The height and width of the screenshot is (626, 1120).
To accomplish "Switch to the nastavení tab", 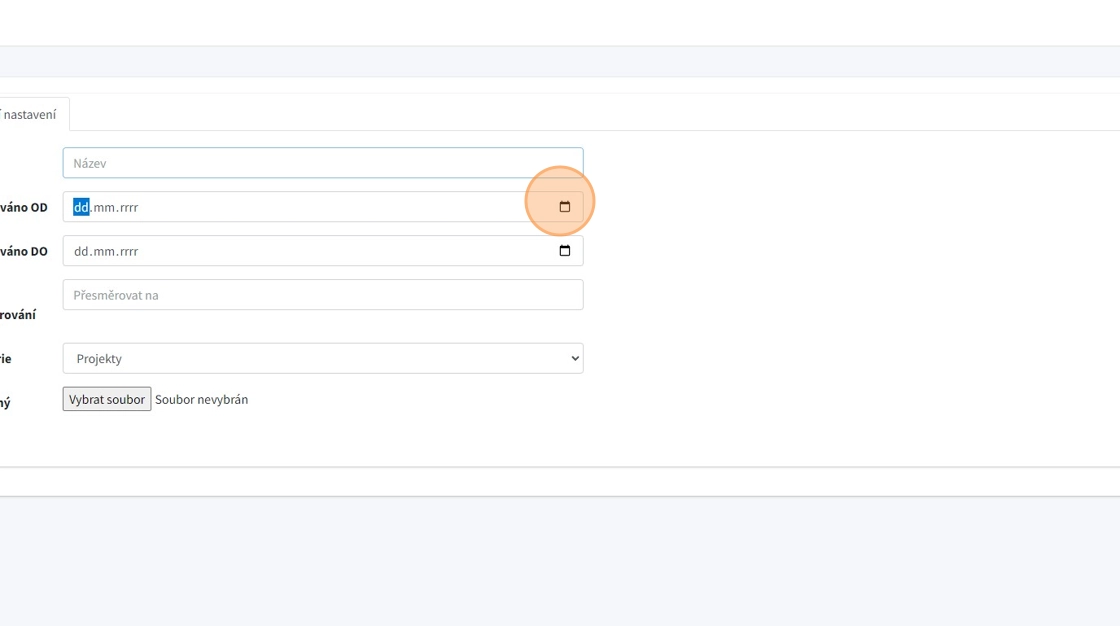I will click(x=30, y=115).
